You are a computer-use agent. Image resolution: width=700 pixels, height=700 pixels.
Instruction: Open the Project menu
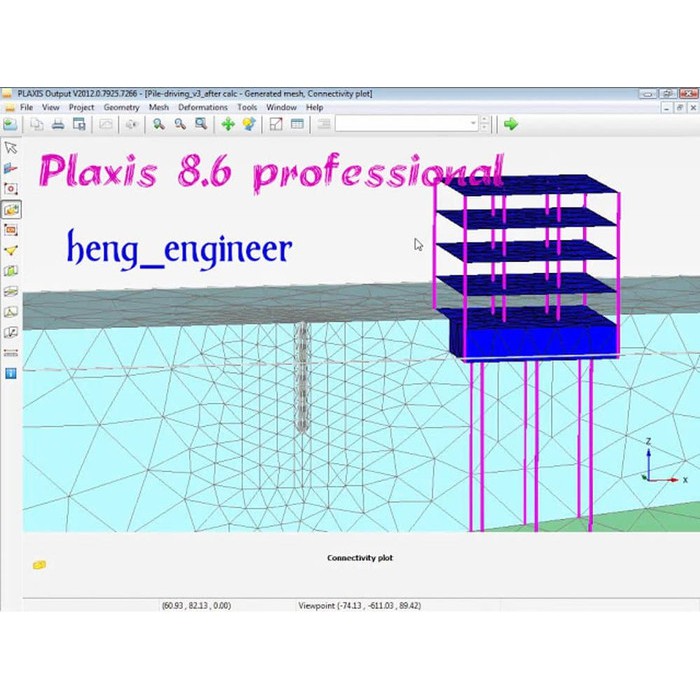pos(81,108)
